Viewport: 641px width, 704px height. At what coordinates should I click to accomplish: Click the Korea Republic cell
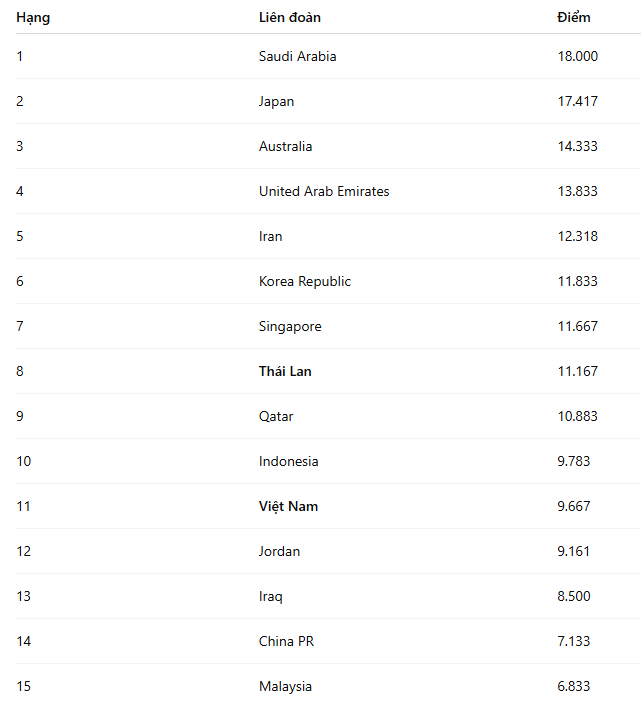point(305,281)
